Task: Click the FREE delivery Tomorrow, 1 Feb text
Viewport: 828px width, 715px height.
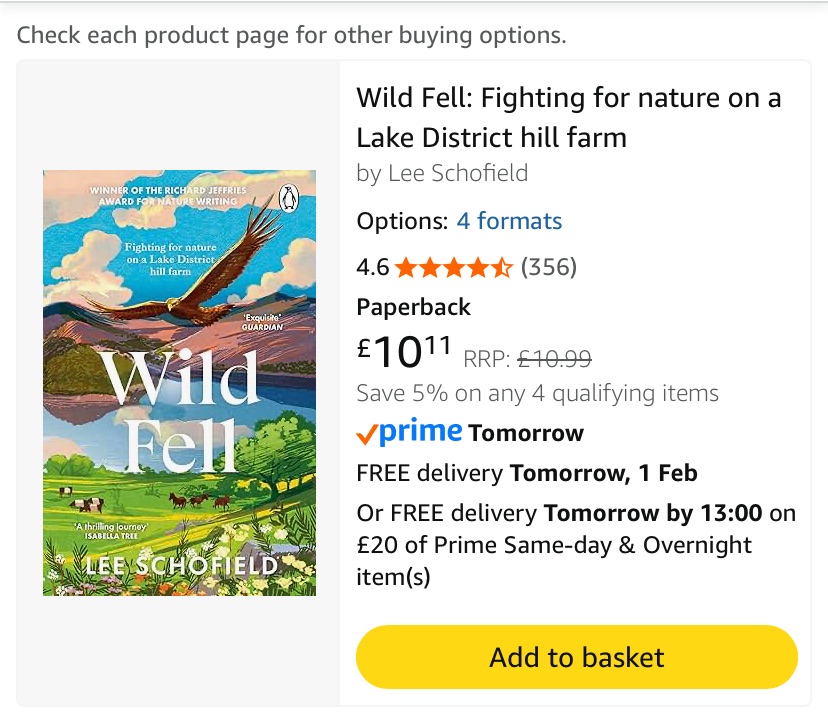Action: click(530, 473)
